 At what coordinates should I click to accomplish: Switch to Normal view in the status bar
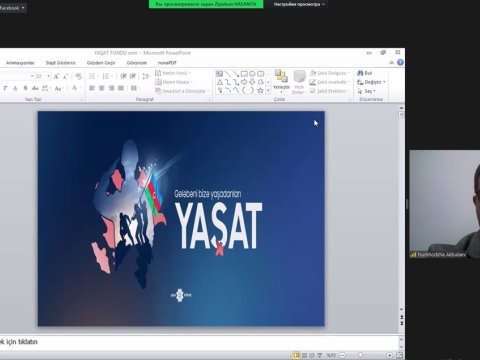(x=296, y=355)
